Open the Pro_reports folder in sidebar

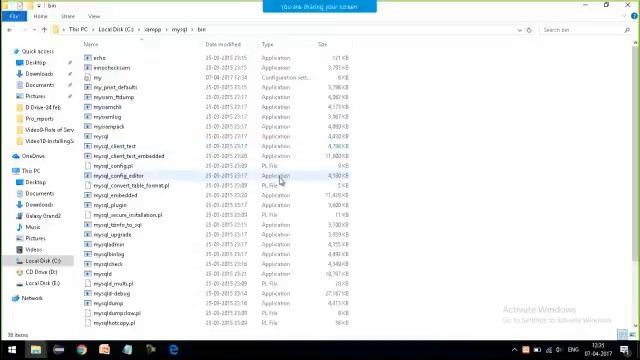[x=39, y=119]
